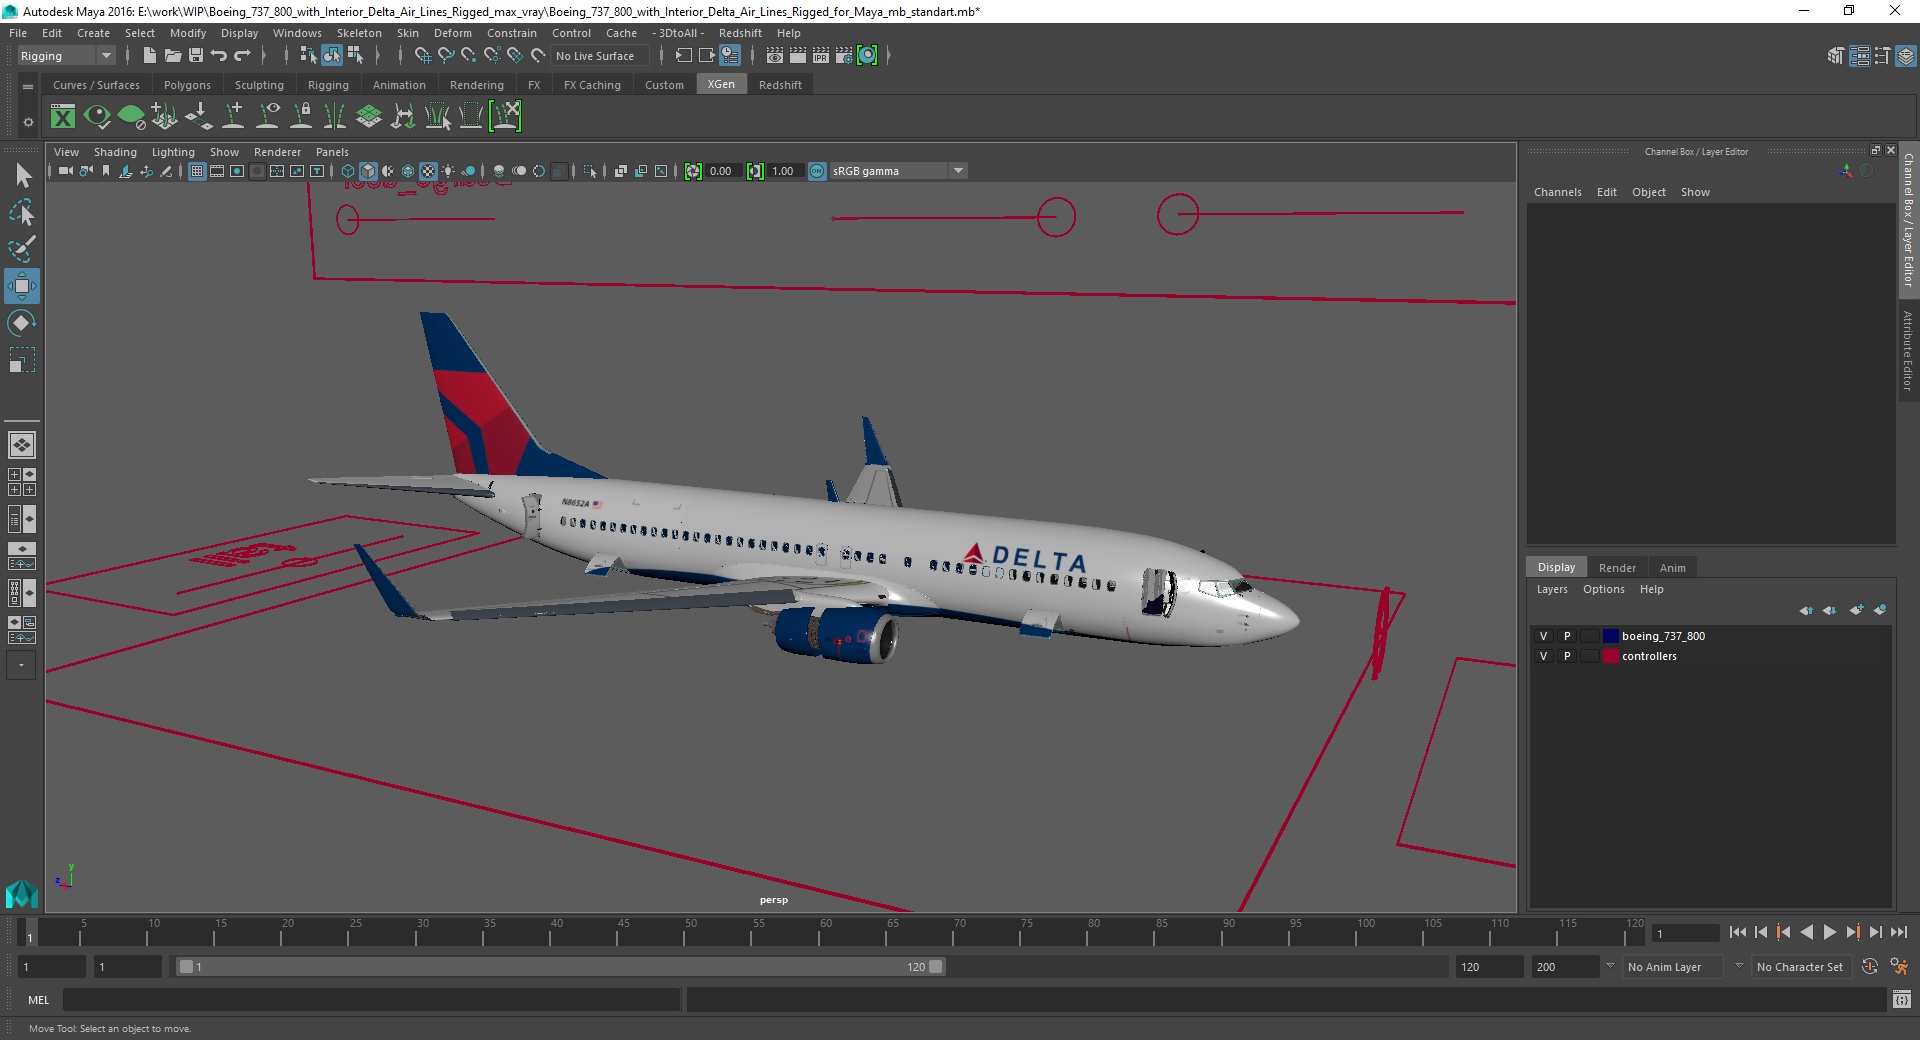Screen dimensions: 1920x1040
Task: Toggle viewport grid display
Action: (197, 171)
